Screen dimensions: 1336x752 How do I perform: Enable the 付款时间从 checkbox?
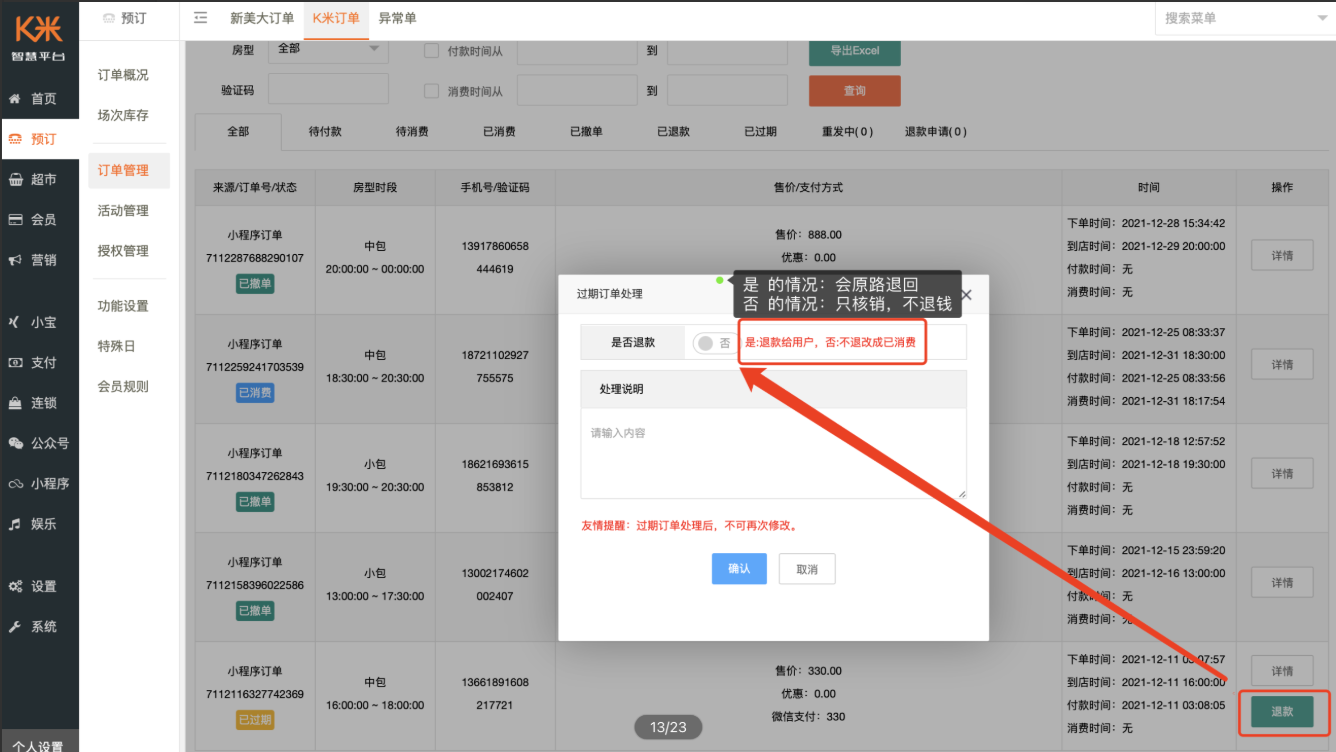tap(432, 51)
